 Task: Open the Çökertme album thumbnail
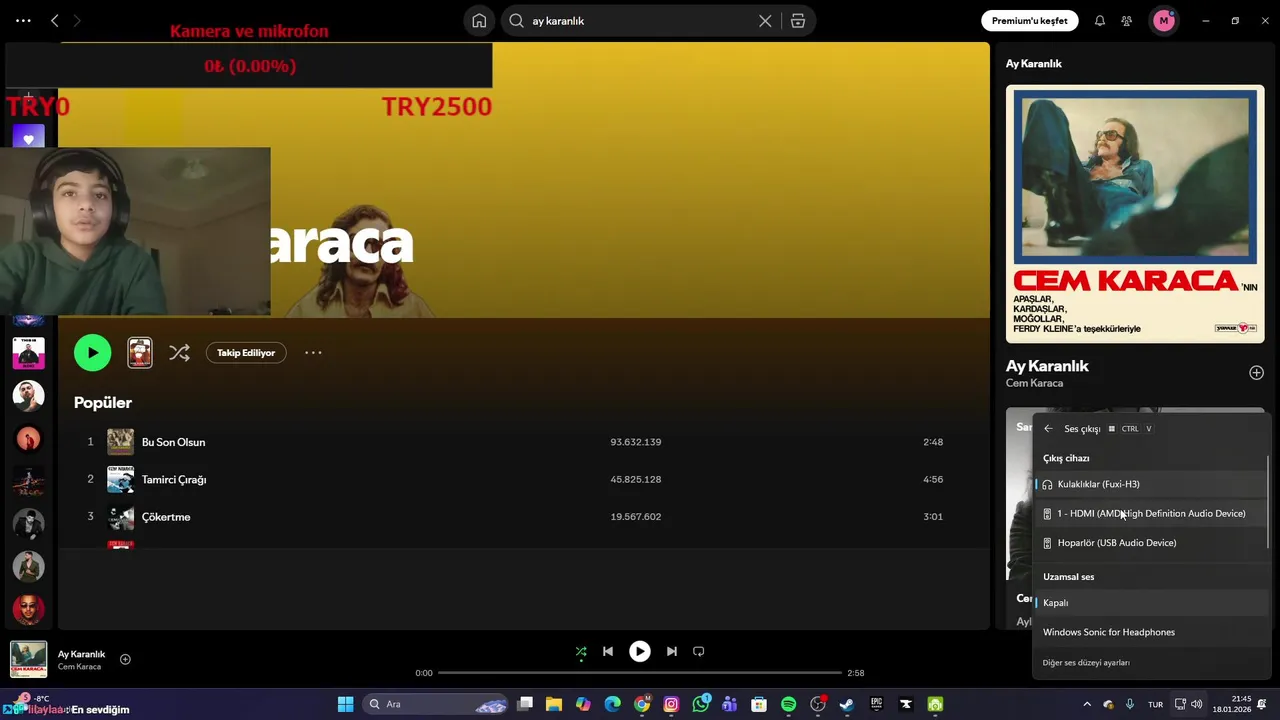(x=120, y=517)
